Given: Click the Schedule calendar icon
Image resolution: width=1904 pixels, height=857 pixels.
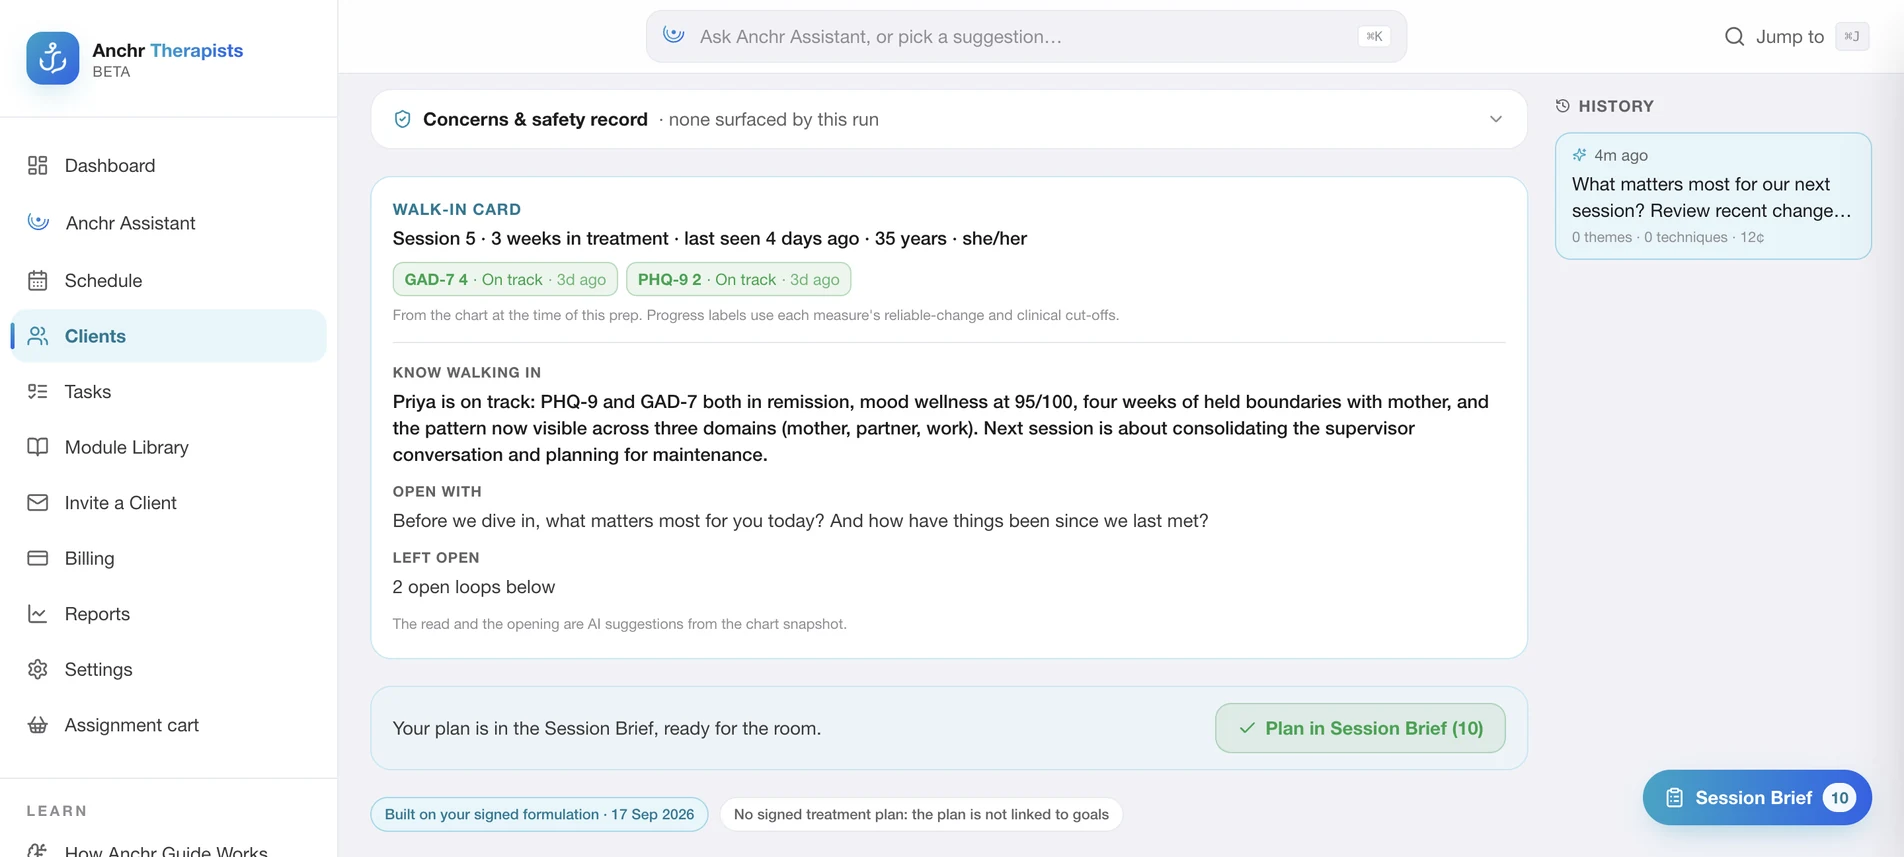Looking at the screenshot, I should (x=38, y=280).
